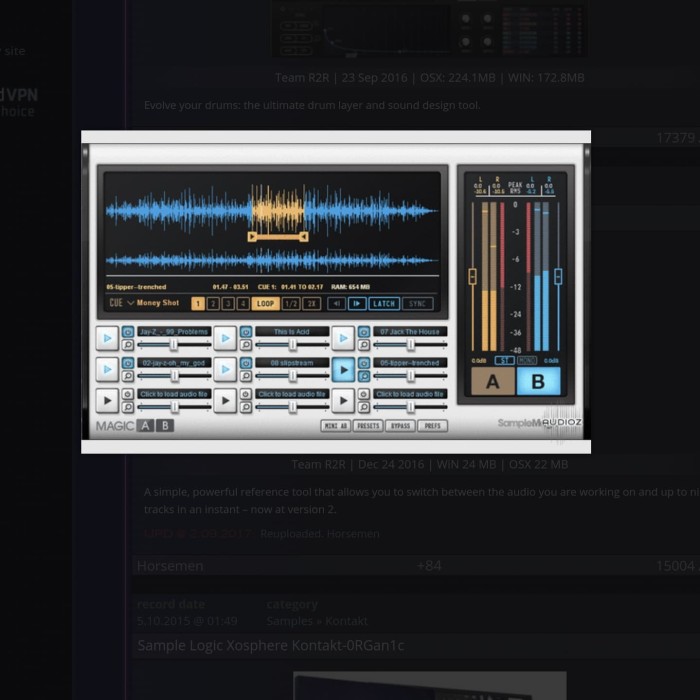The height and width of the screenshot is (700, 700).
Task: Click magnifier icon for 02-jay-z-oh_my_god
Action: (x=128, y=376)
